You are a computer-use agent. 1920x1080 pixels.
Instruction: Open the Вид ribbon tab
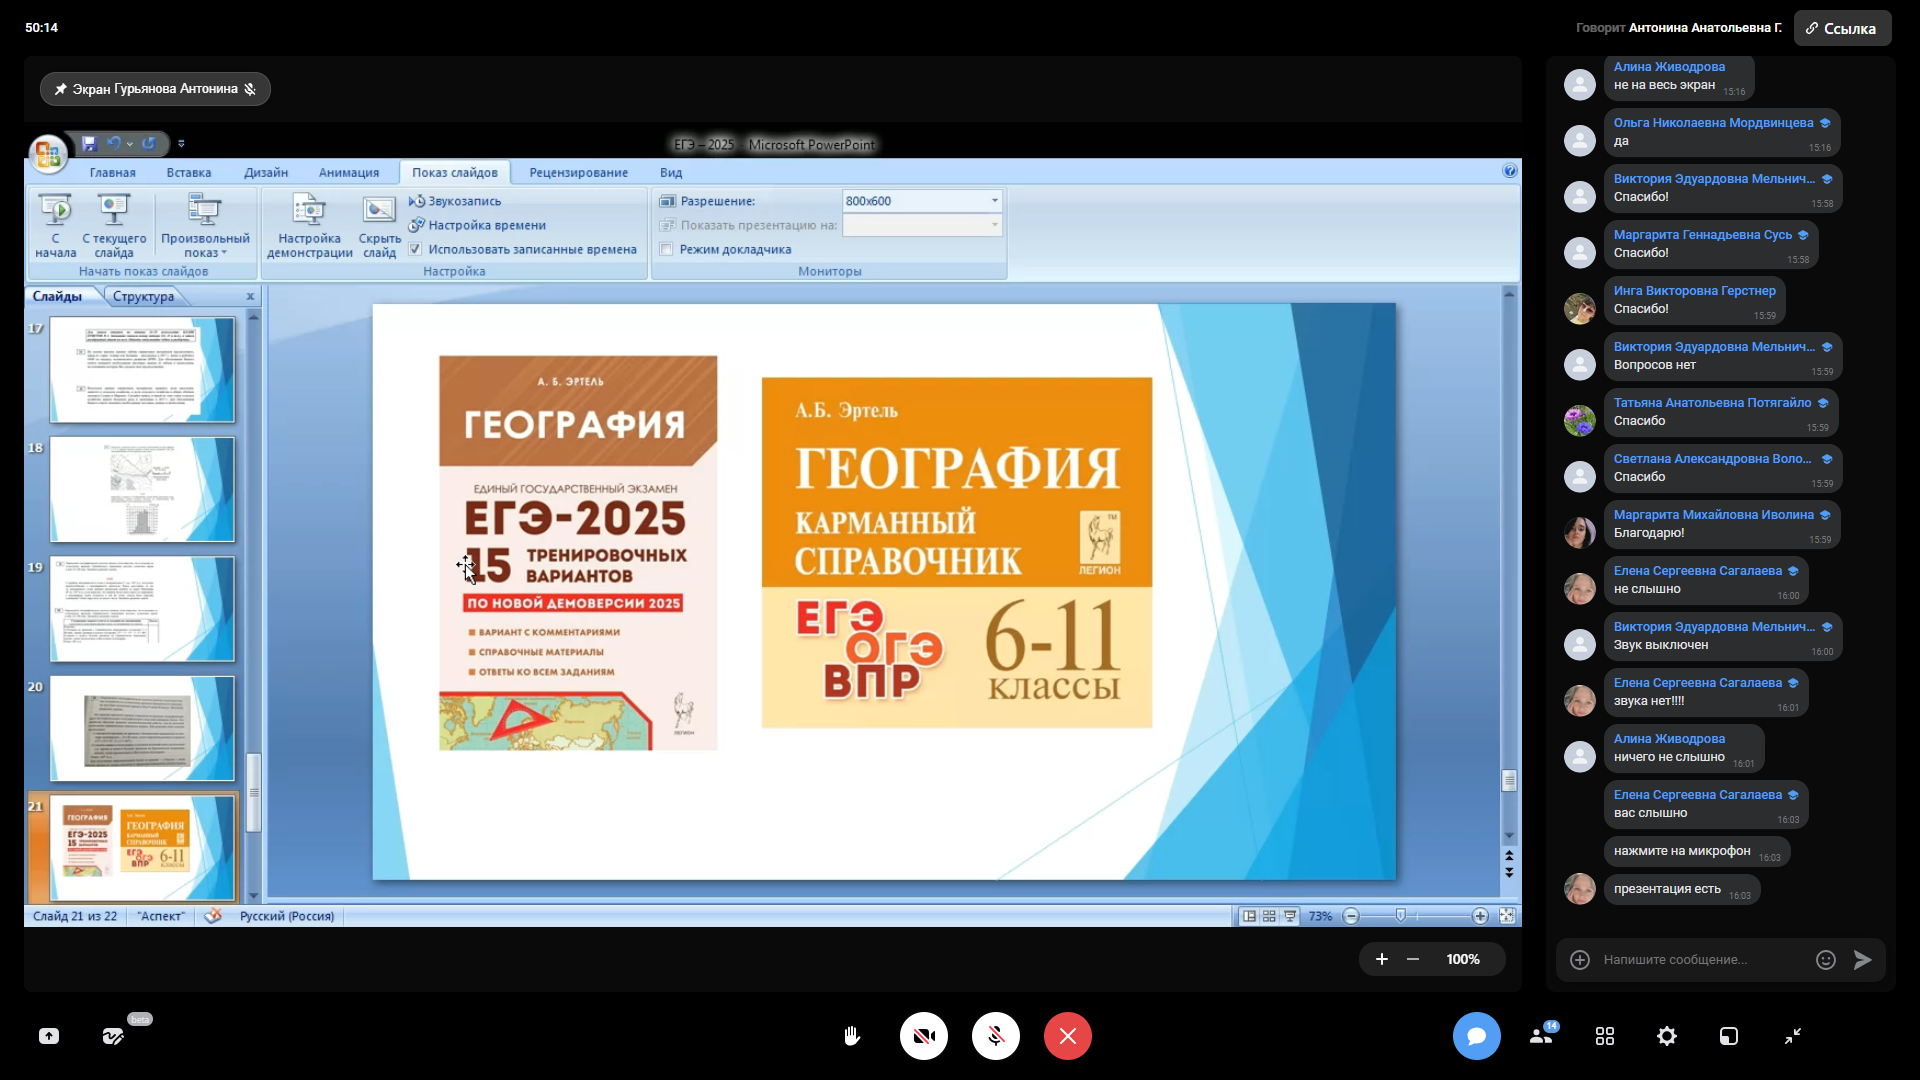pyautogui.click(x=671, y=172)
